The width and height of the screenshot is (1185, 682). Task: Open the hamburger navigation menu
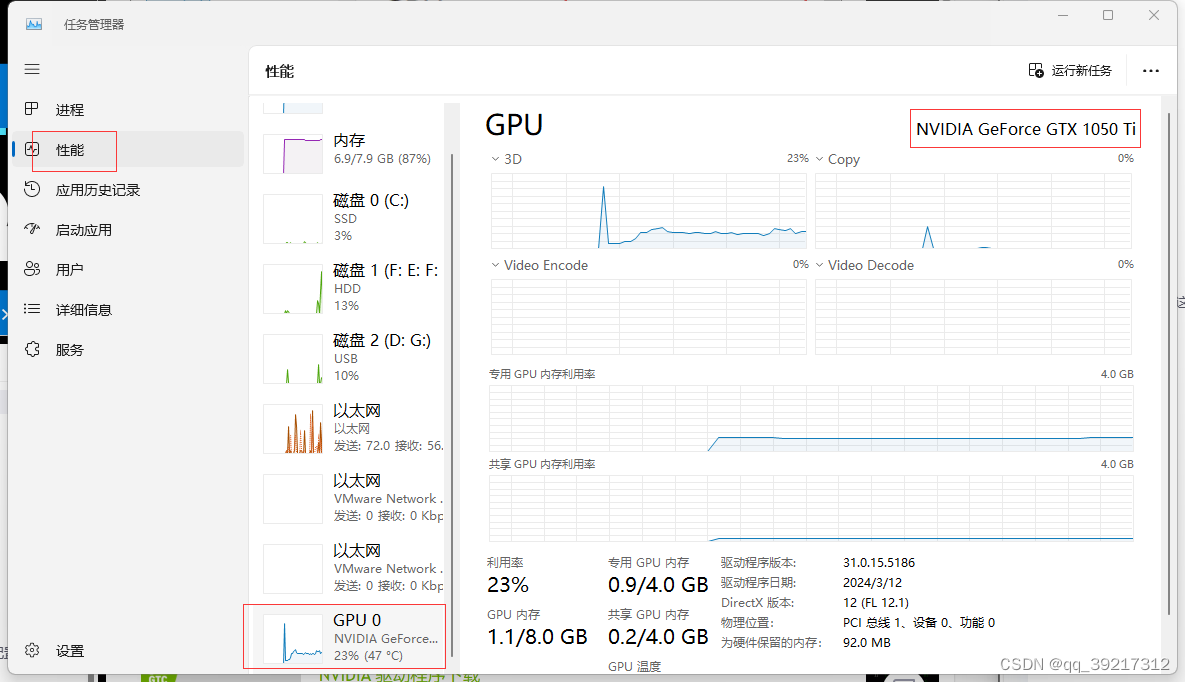32,70
